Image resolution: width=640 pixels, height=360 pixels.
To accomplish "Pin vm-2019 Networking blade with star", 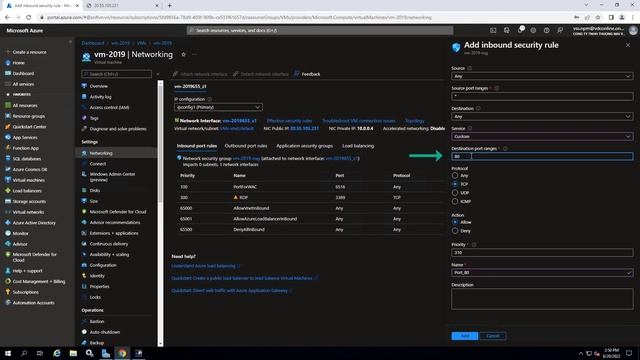I will click(183, 54).
